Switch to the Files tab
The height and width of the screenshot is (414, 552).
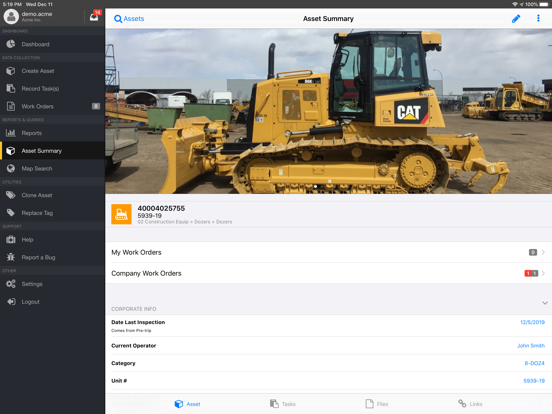tap(377, 404)
